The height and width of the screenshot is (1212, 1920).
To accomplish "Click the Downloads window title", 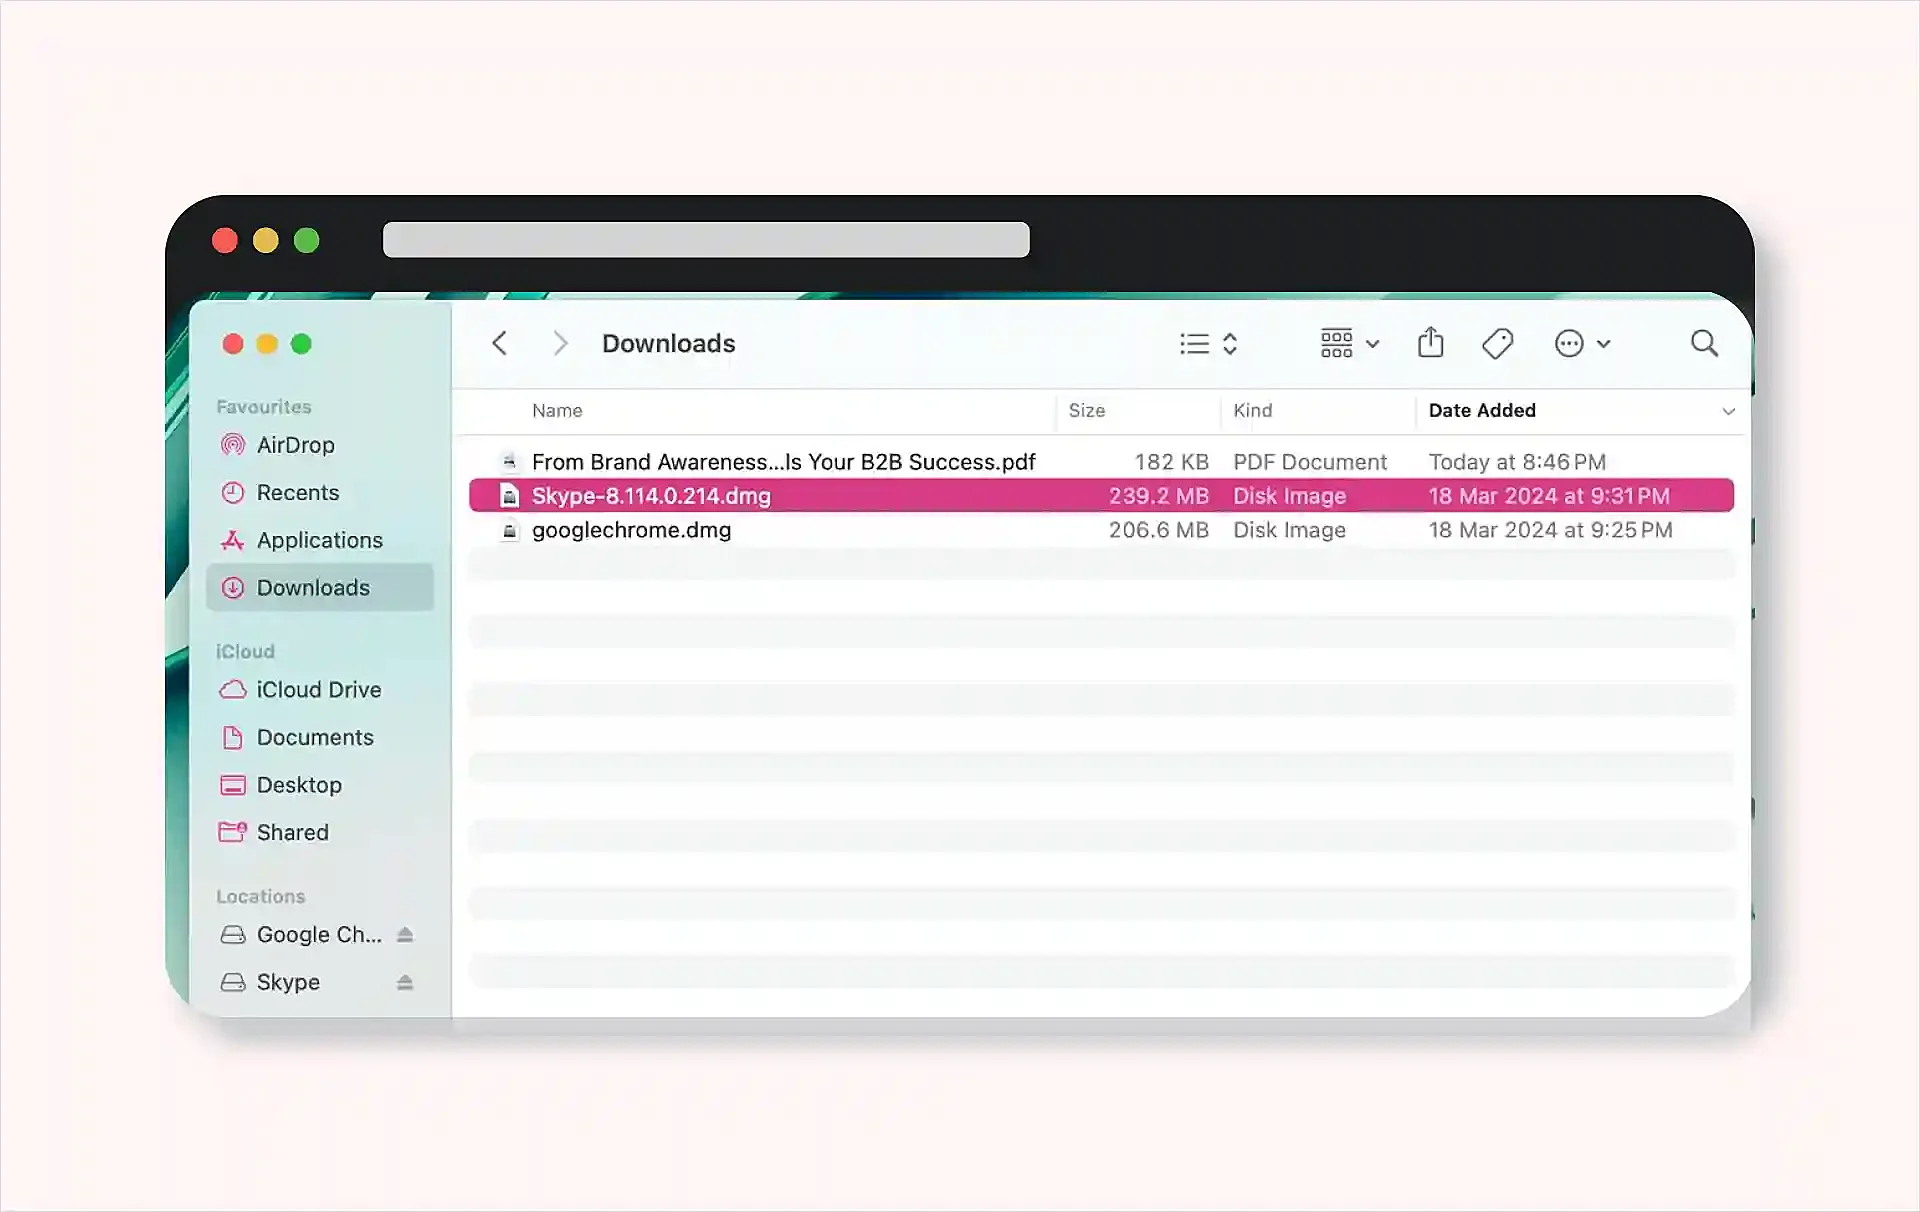I will (x=668, y=344).
